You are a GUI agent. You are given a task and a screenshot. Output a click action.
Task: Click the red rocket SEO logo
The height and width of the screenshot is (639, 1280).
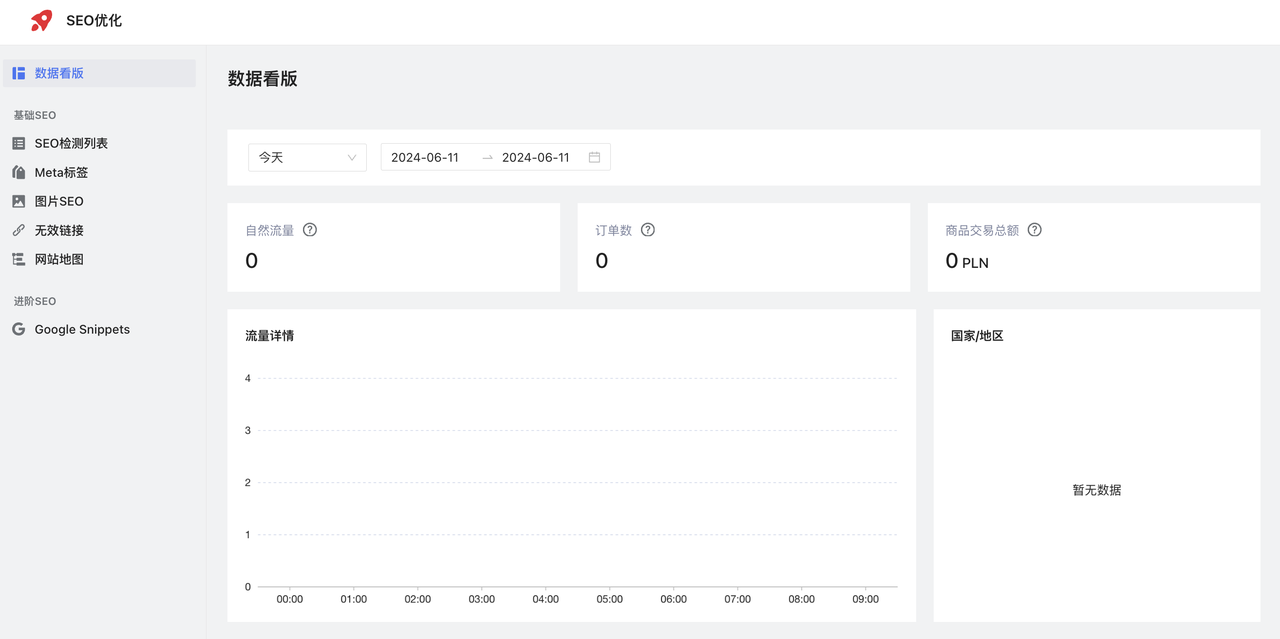point(41,20)
